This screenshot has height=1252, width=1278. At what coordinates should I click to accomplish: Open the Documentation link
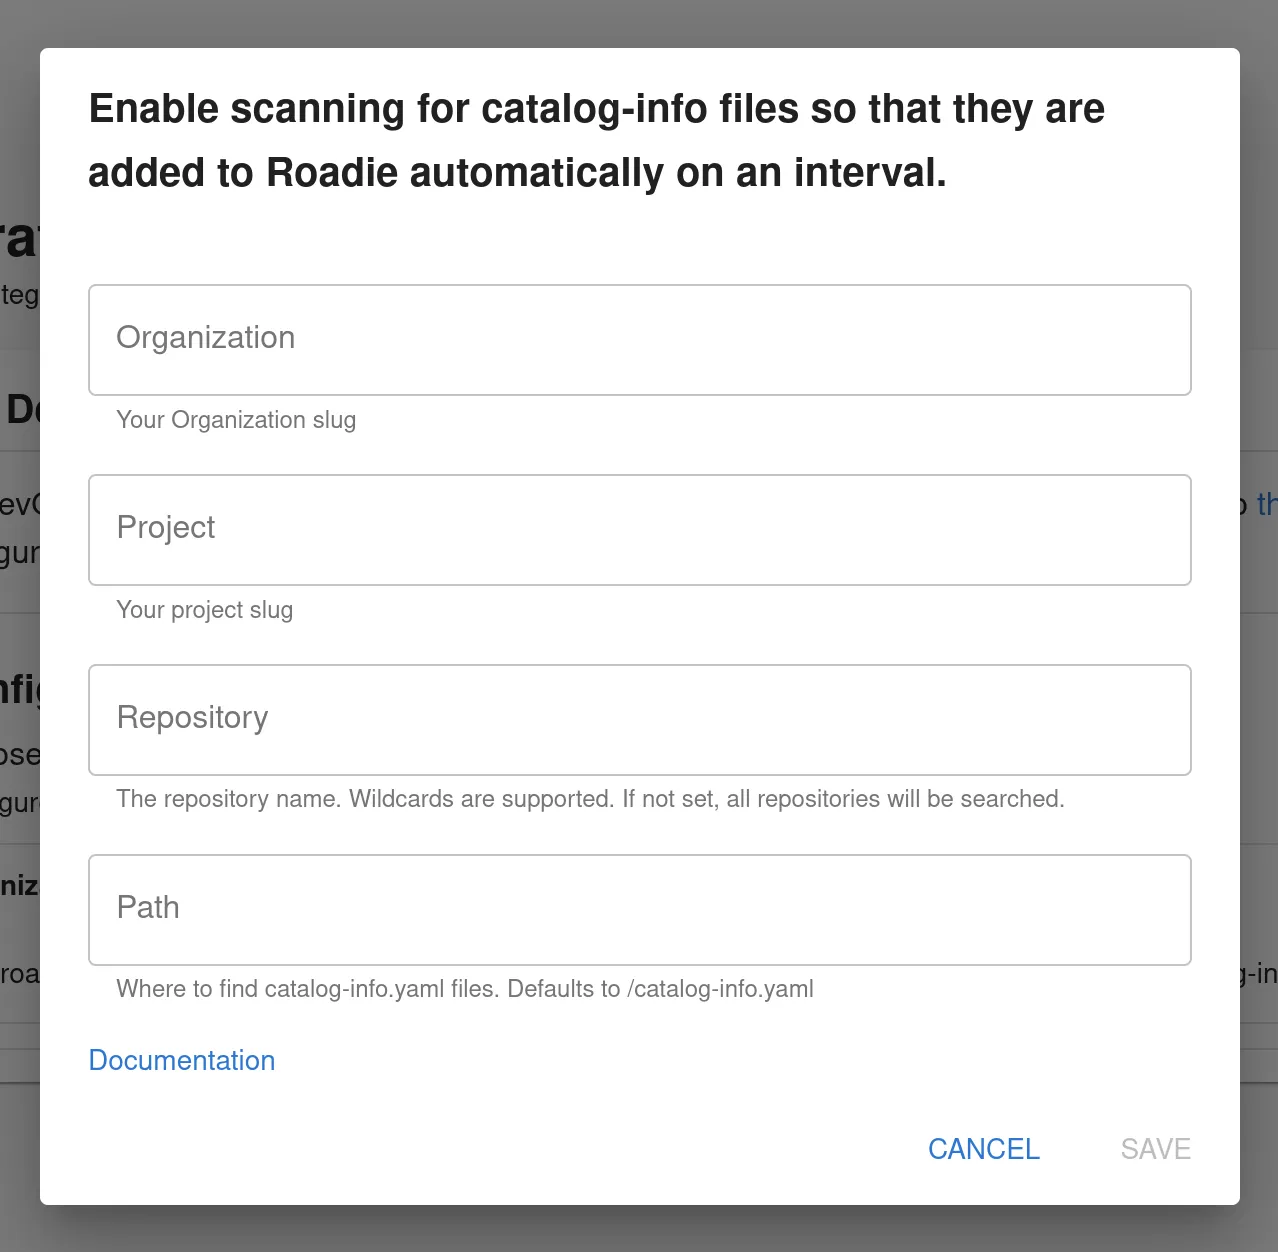[182, 1060]
